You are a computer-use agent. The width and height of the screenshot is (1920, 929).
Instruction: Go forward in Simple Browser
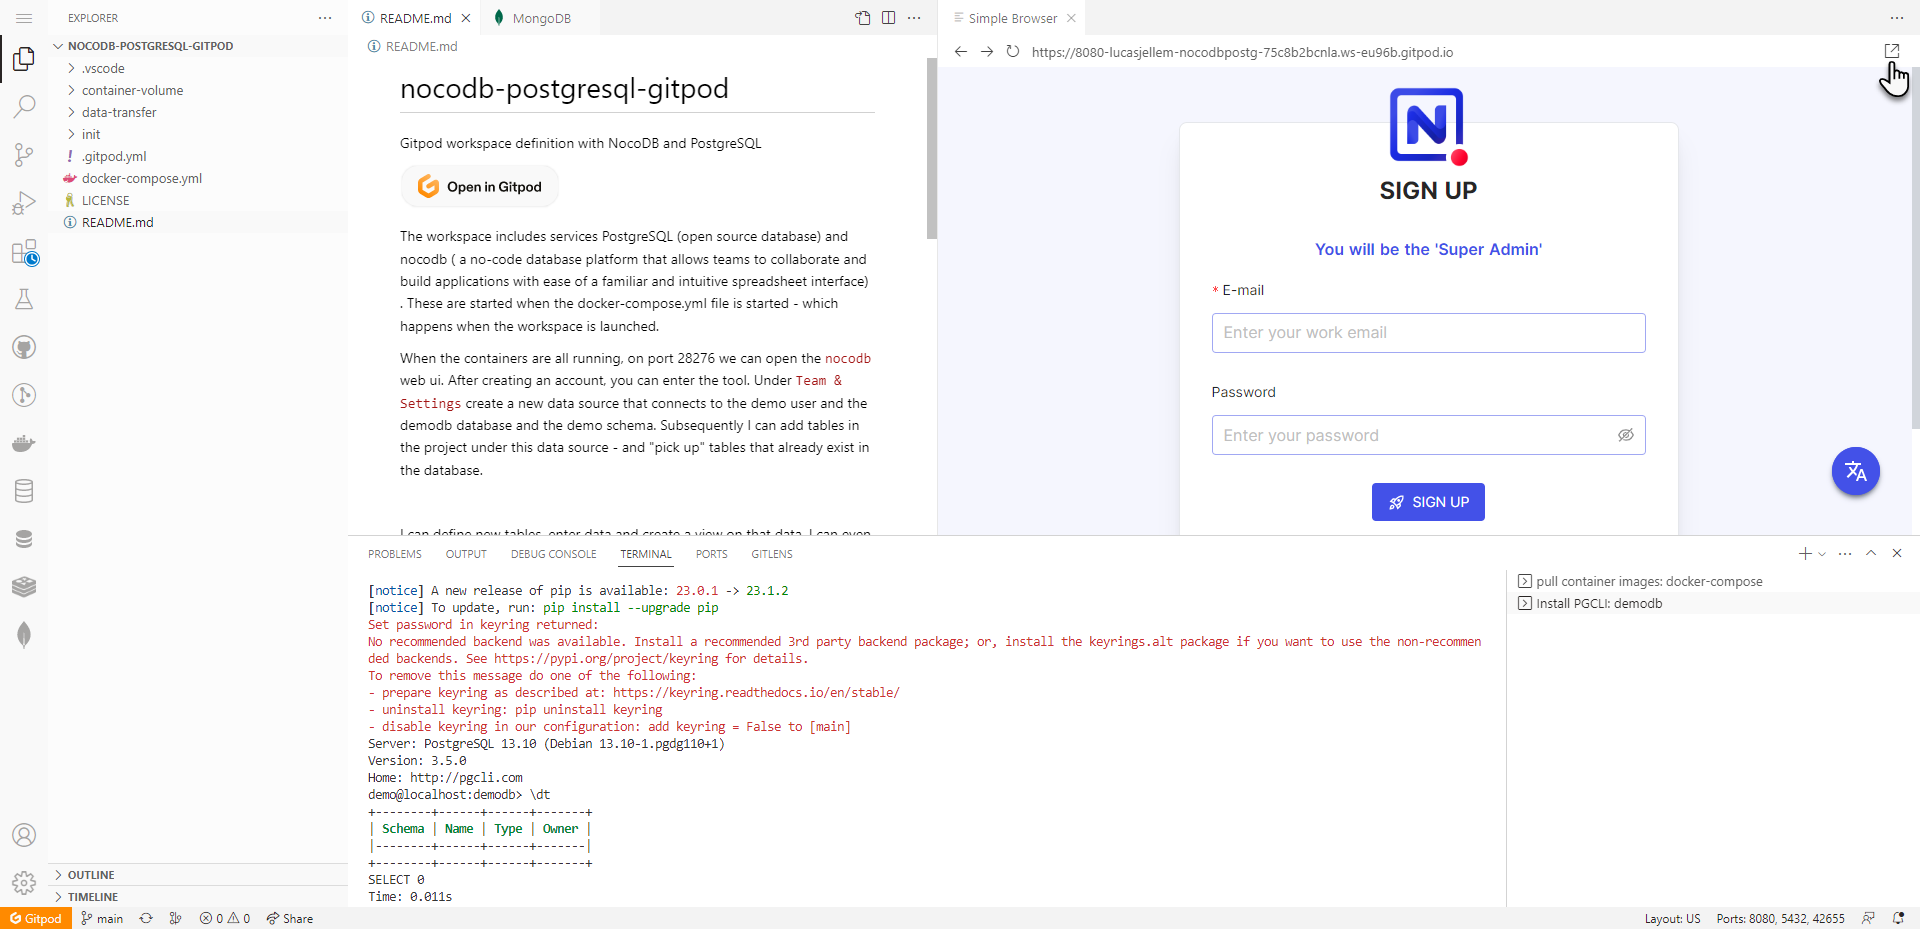[x=987, y=52]
